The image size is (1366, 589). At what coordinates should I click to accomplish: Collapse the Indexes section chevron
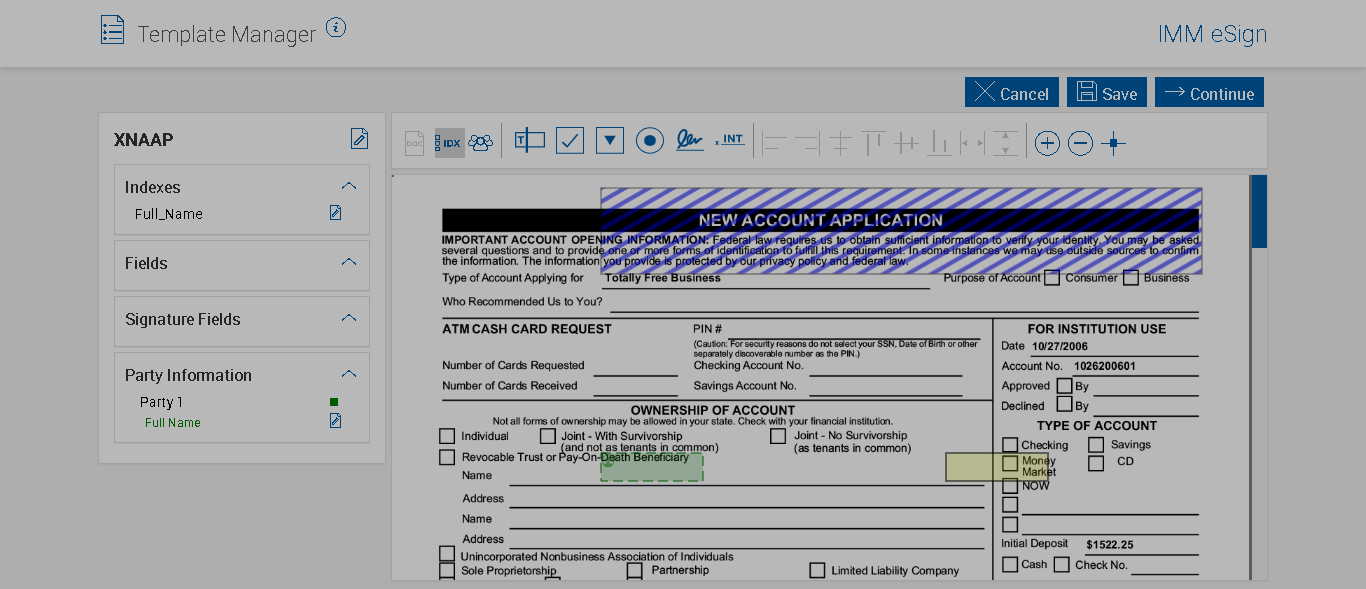point(349,186)
